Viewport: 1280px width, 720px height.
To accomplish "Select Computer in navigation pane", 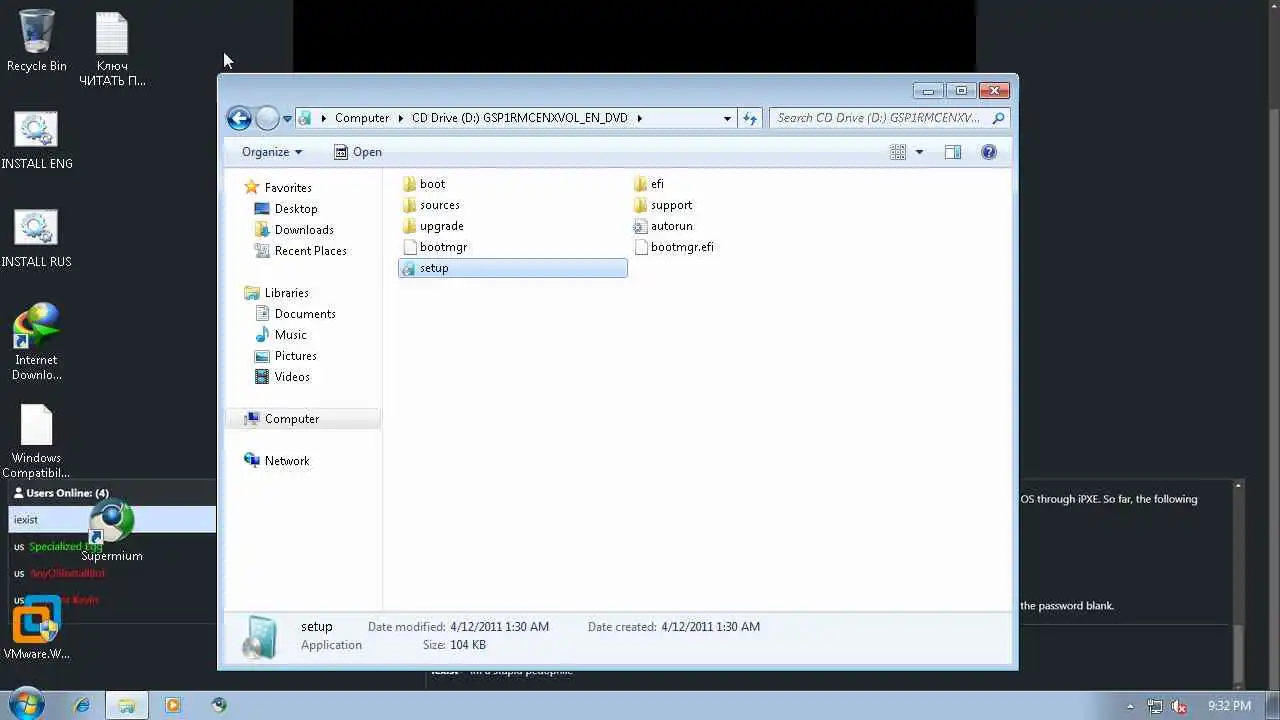I will [x=303, y=419].
